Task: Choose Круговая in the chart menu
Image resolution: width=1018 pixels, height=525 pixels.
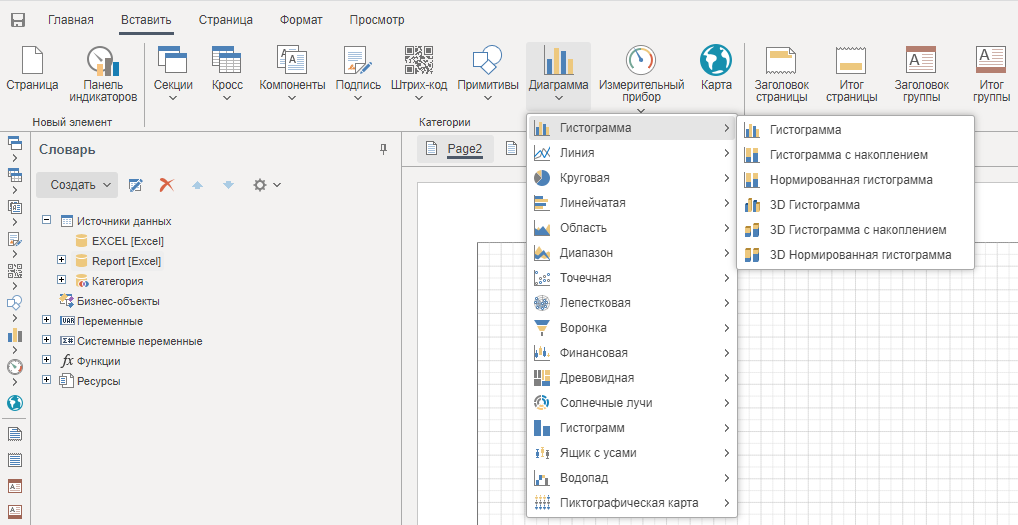Action: pyautogui.click(x=584, y=178)
